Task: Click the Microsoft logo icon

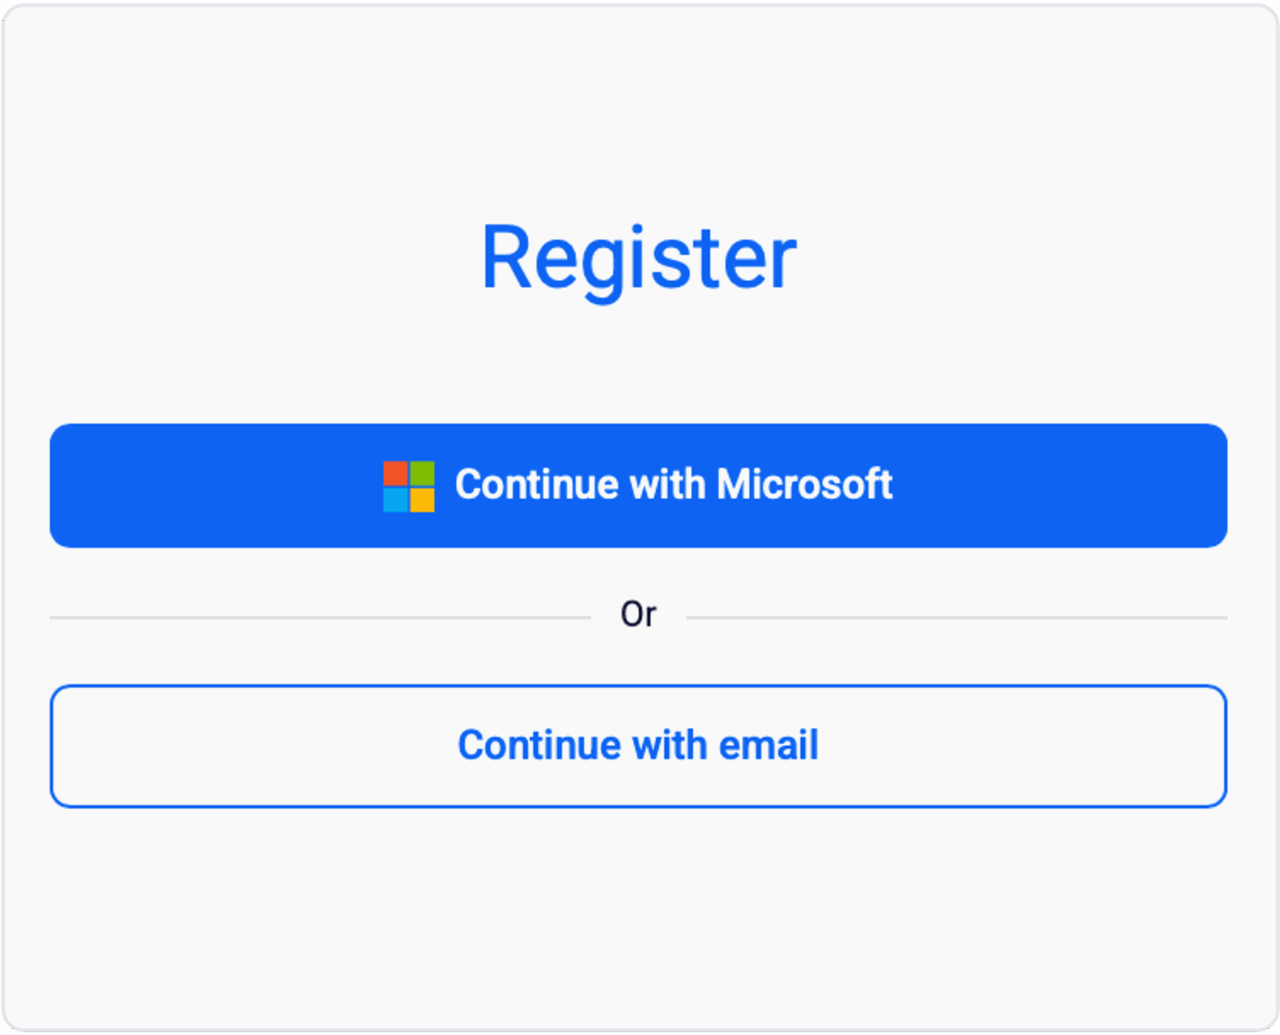Action: coord(409,487)
